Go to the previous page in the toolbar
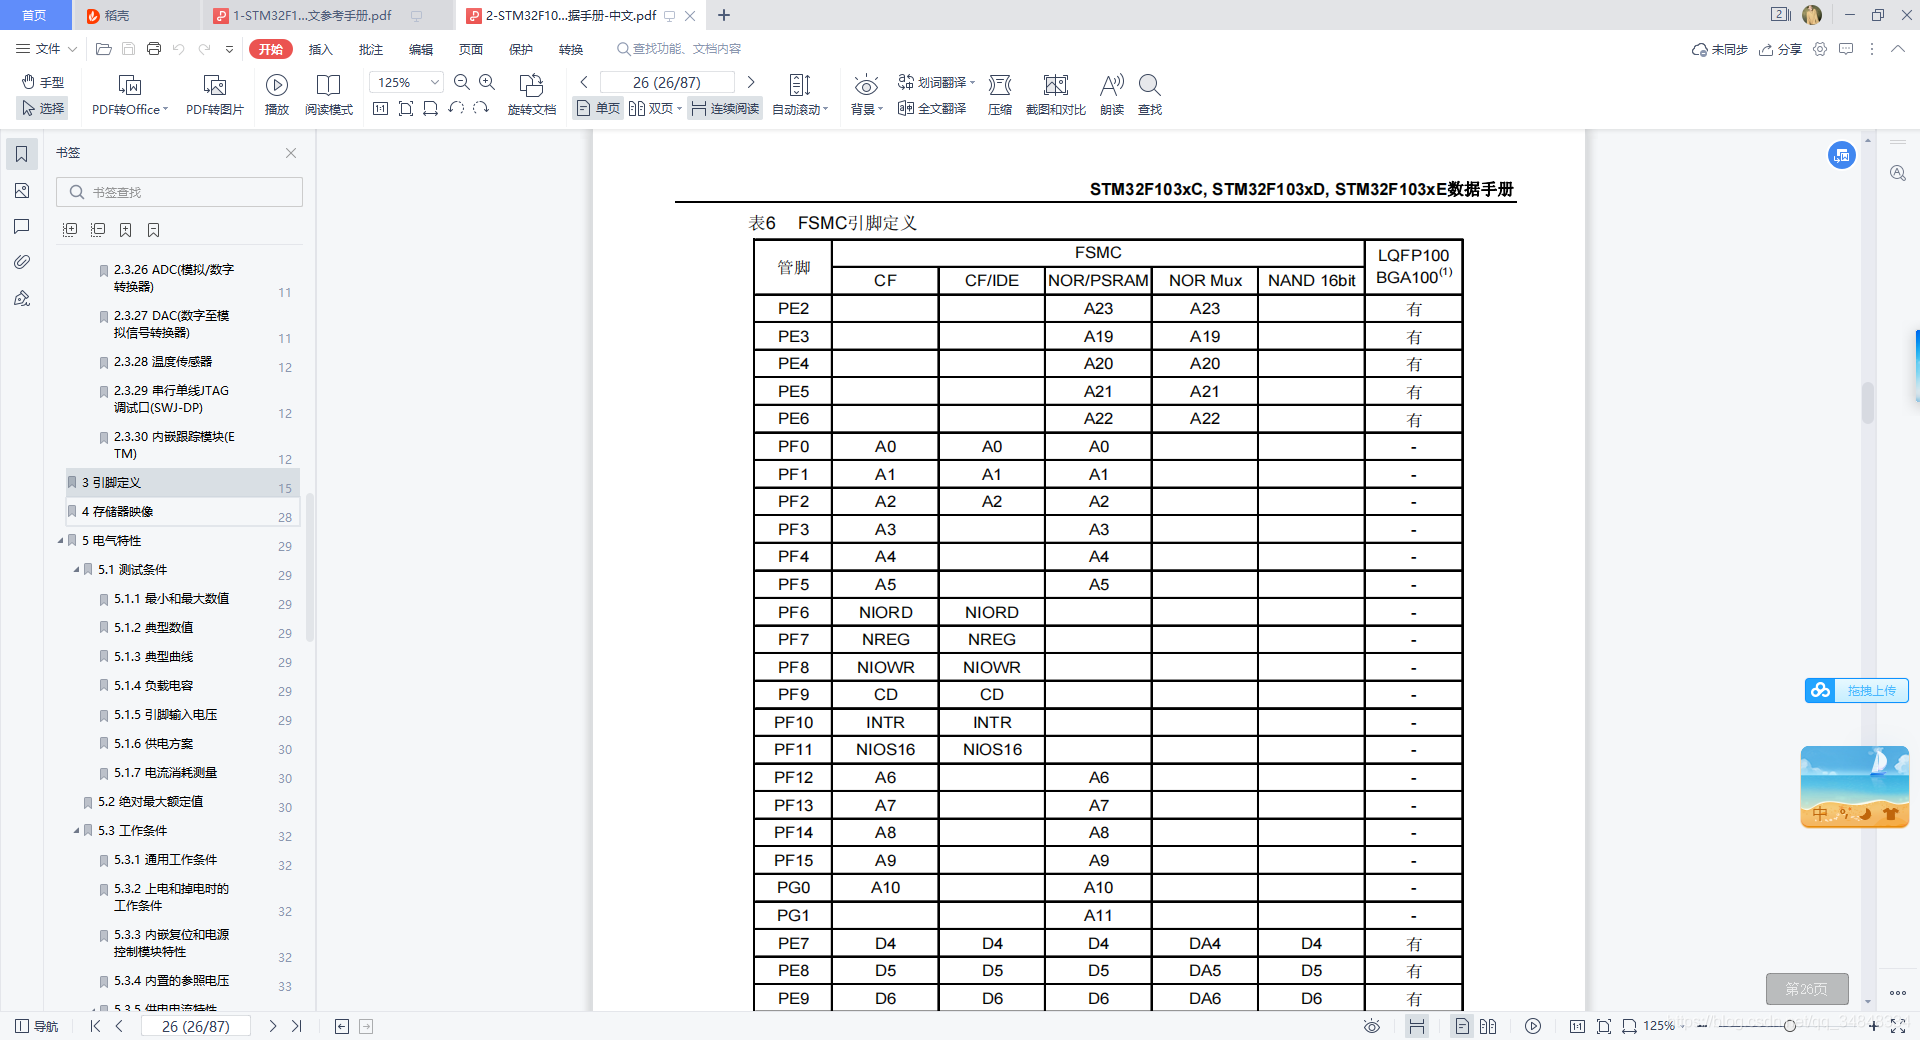Viewport: 1920px width, 1040px height. (584, 82)
